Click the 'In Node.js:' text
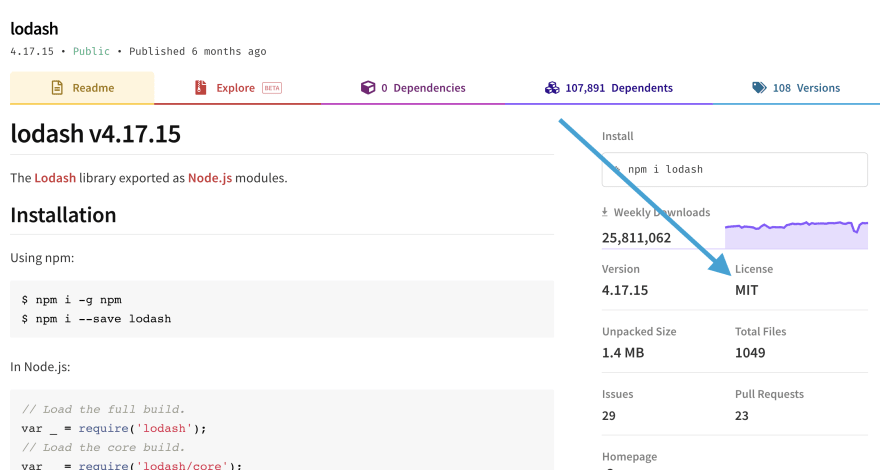The width and height of the screenshot is (880, 470). tap(40, 367)
